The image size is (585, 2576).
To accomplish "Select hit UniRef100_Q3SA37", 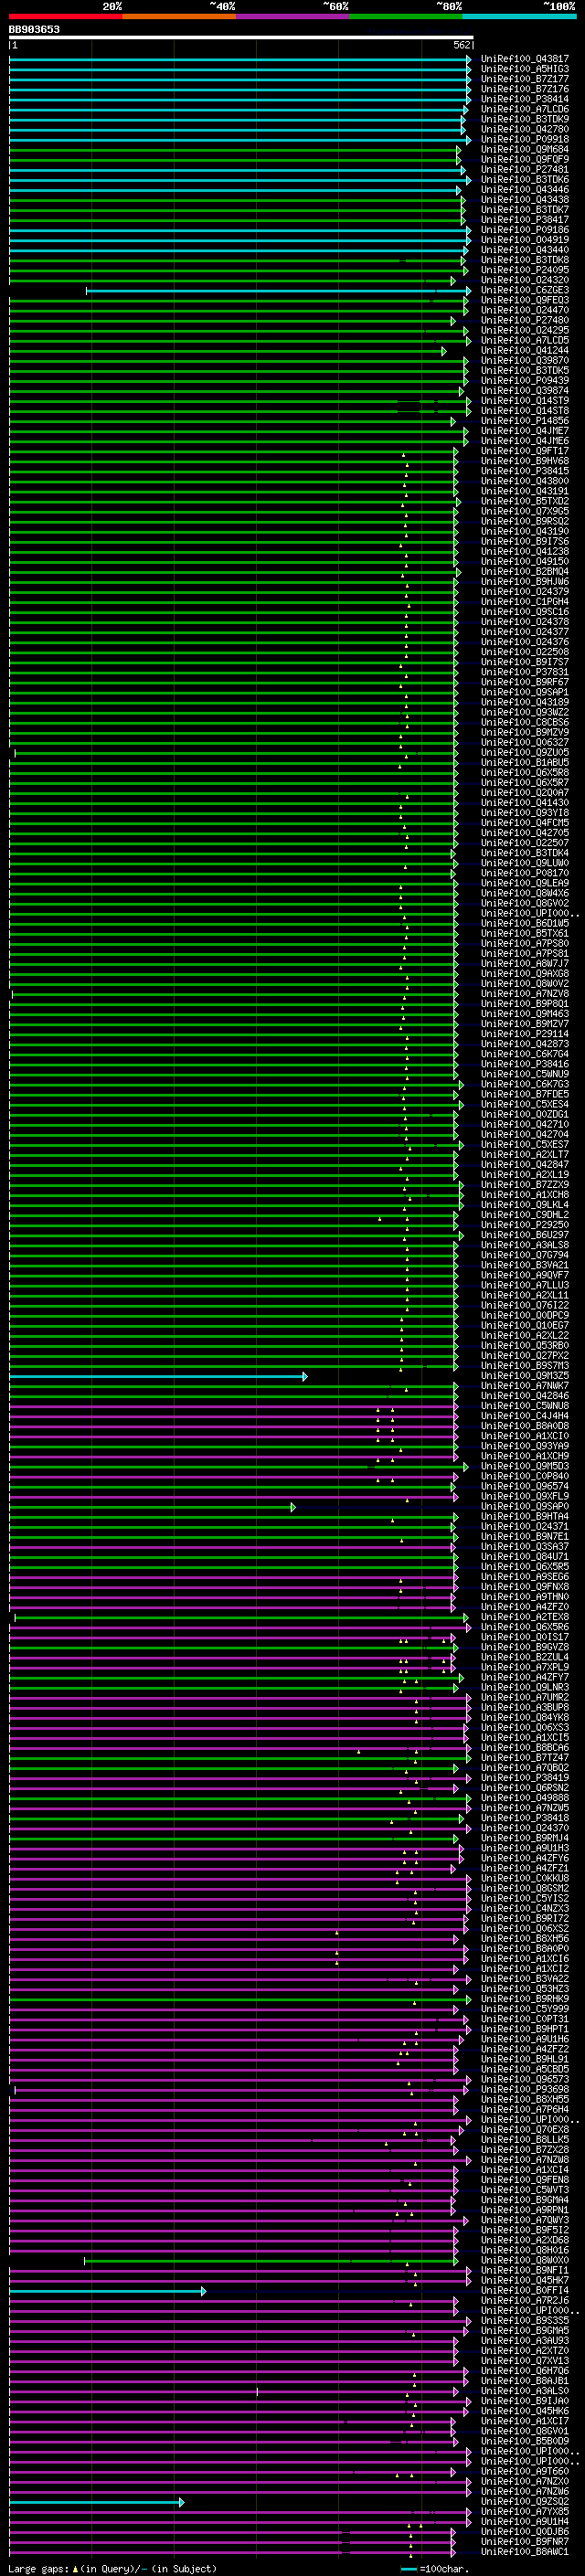I will tap(525, 1547).
